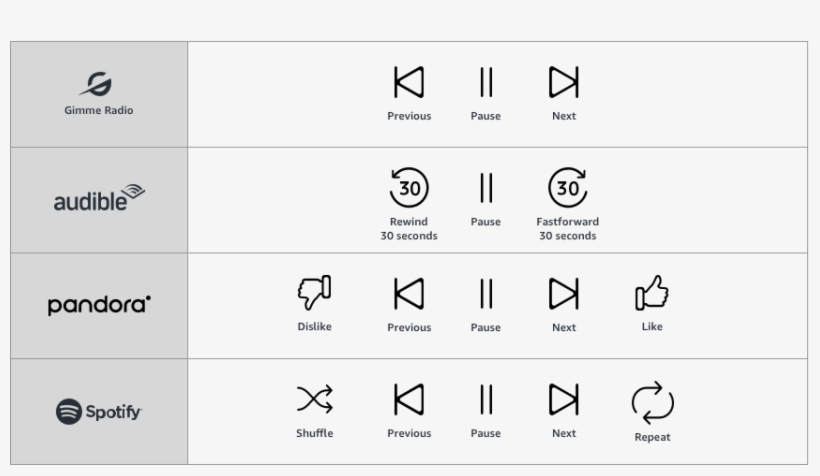The image size is (820, 476).
Task: Pause the Audible playback
Action: (x=486, y=187)
